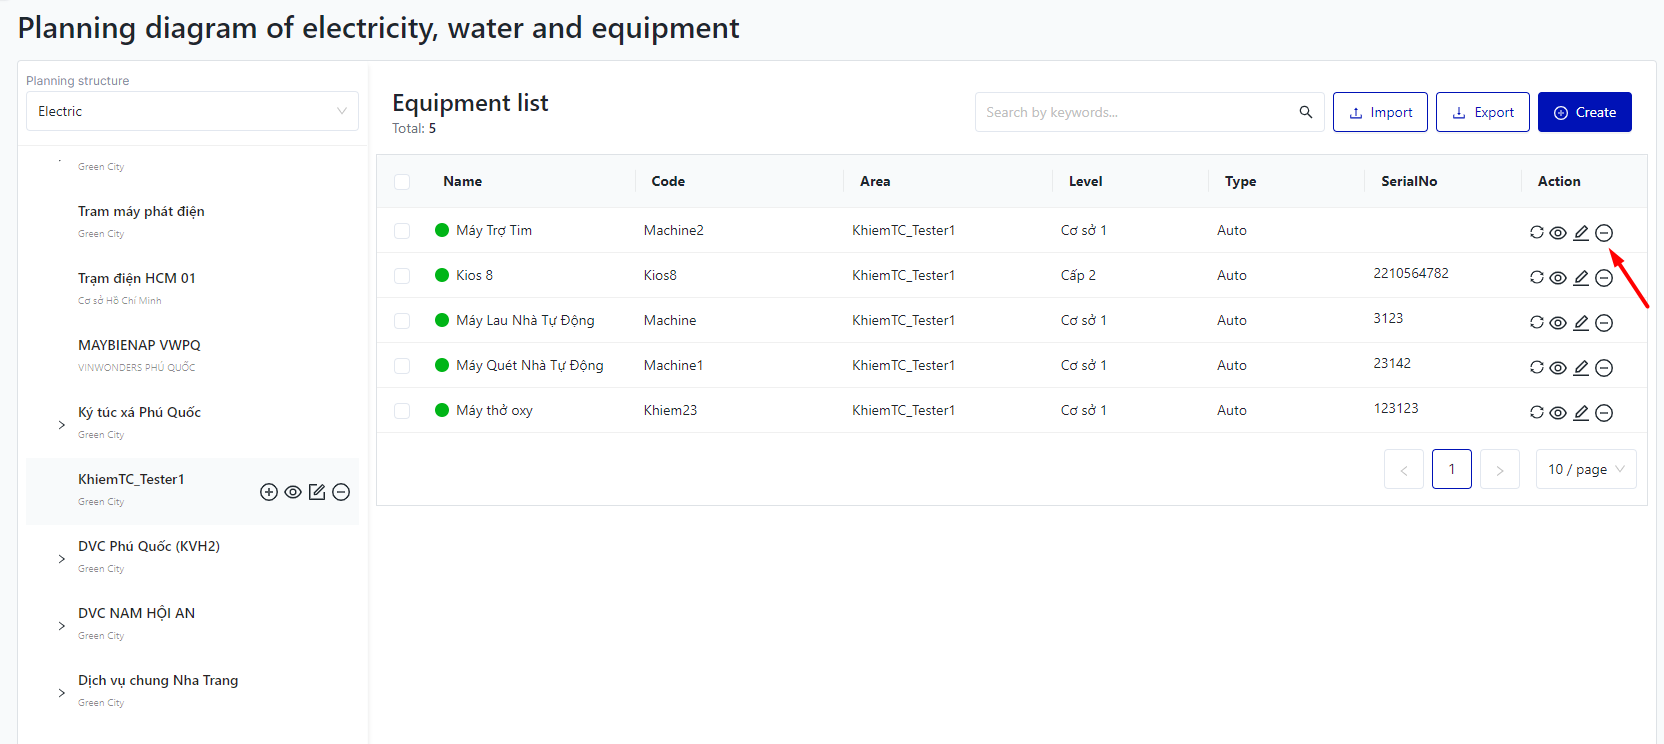Screen dimensions: 1664x744
Task: Select all rows with the header checkbox
Action: click(402, 182)
